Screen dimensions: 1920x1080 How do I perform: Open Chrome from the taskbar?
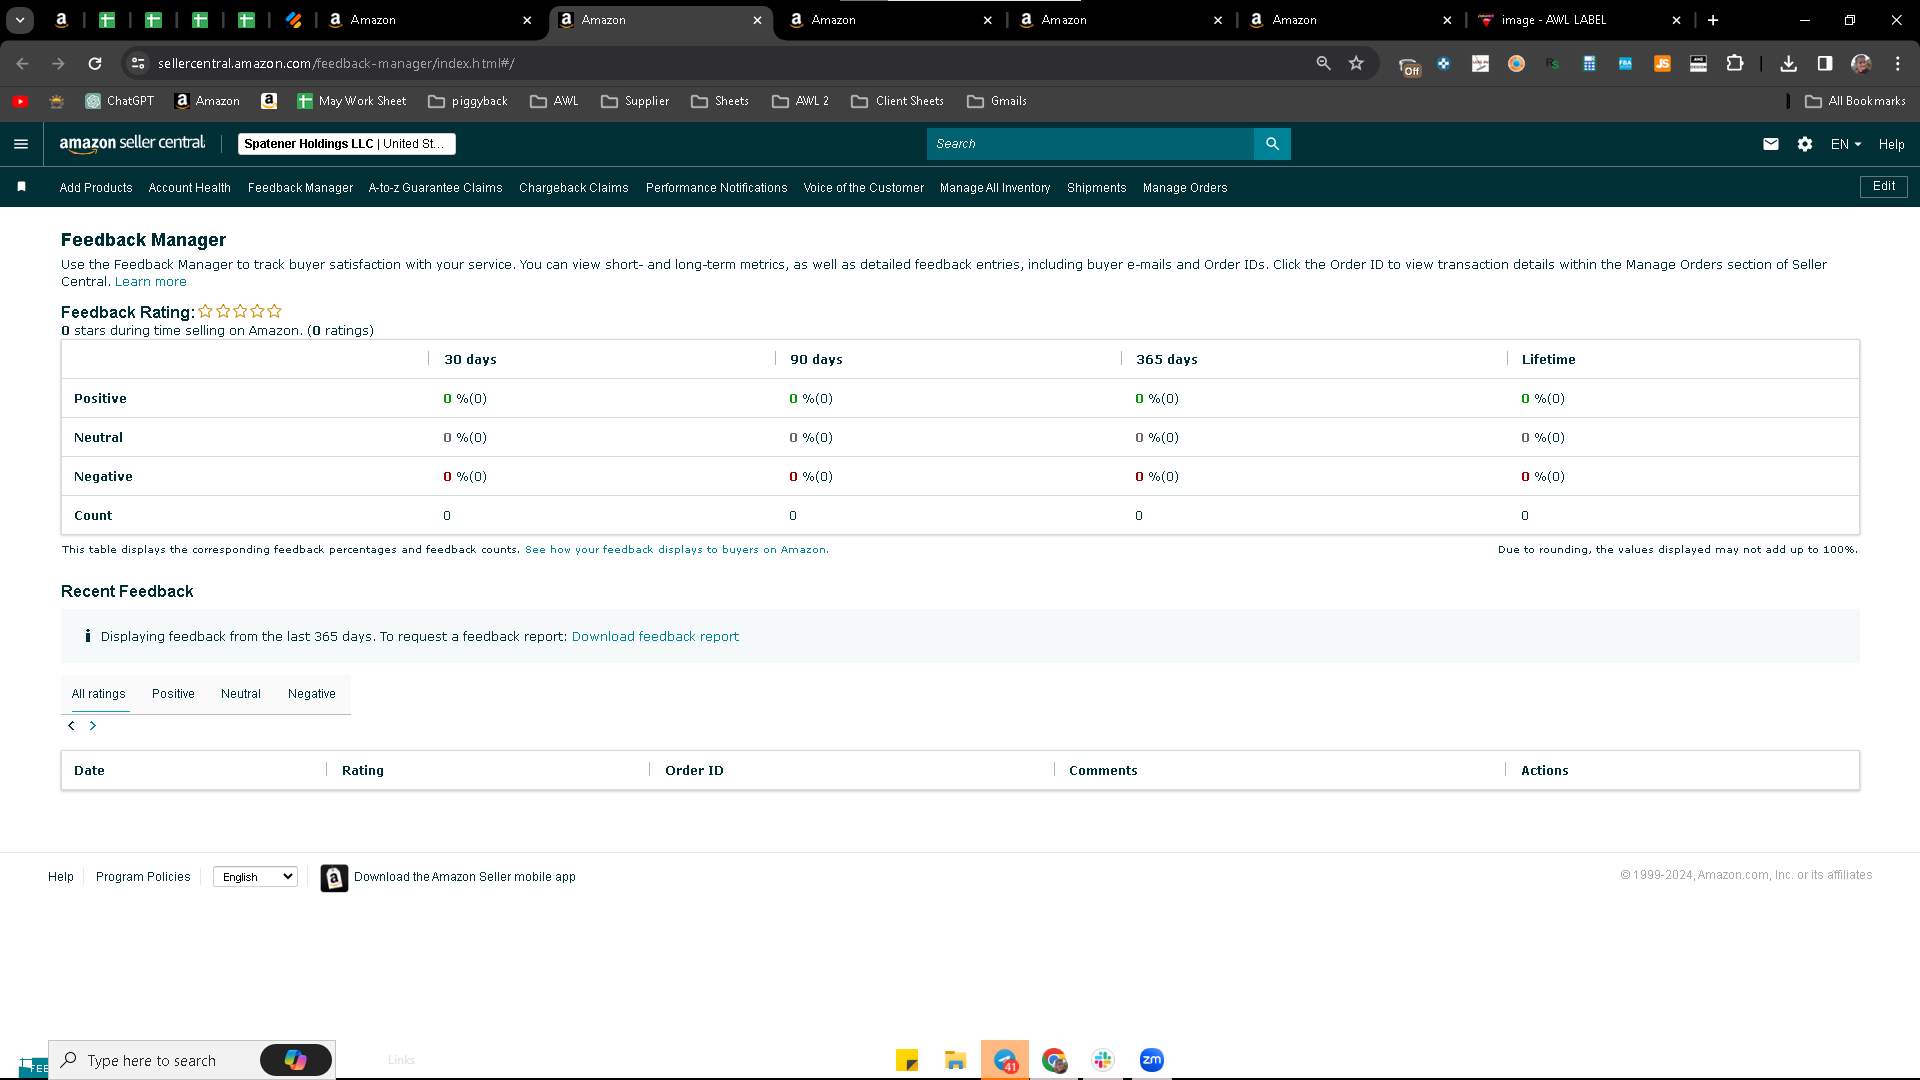coord(1054,1060)
